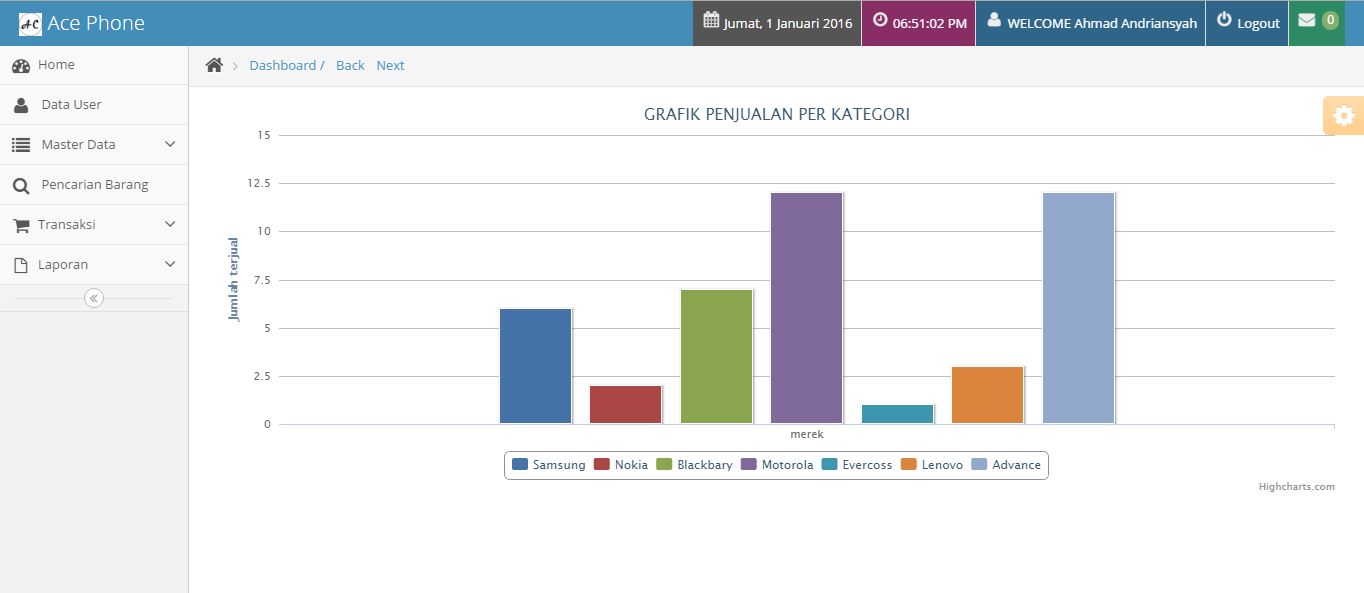Screen dimensions: 1364x593
Task: Click the Back link
Action: tap(350, 65)
